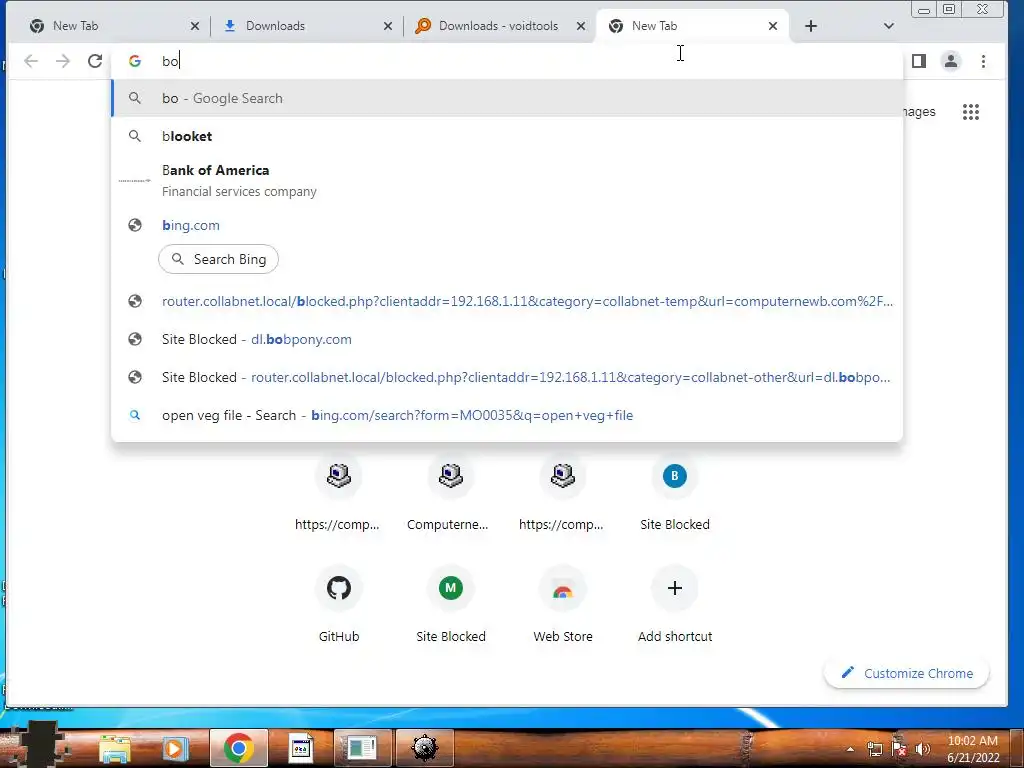Open the Action Center flag icon
The width and height of the screenshot is (1024, 768).
pos(899,749)
